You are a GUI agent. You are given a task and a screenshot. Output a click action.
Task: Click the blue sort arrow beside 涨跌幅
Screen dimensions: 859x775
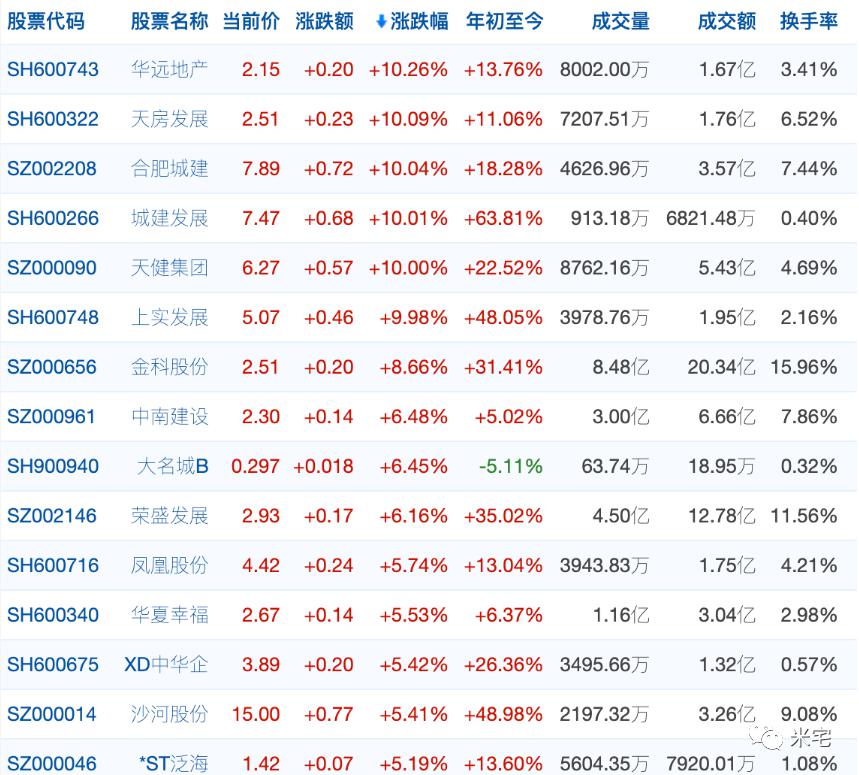tap(381, 22)
